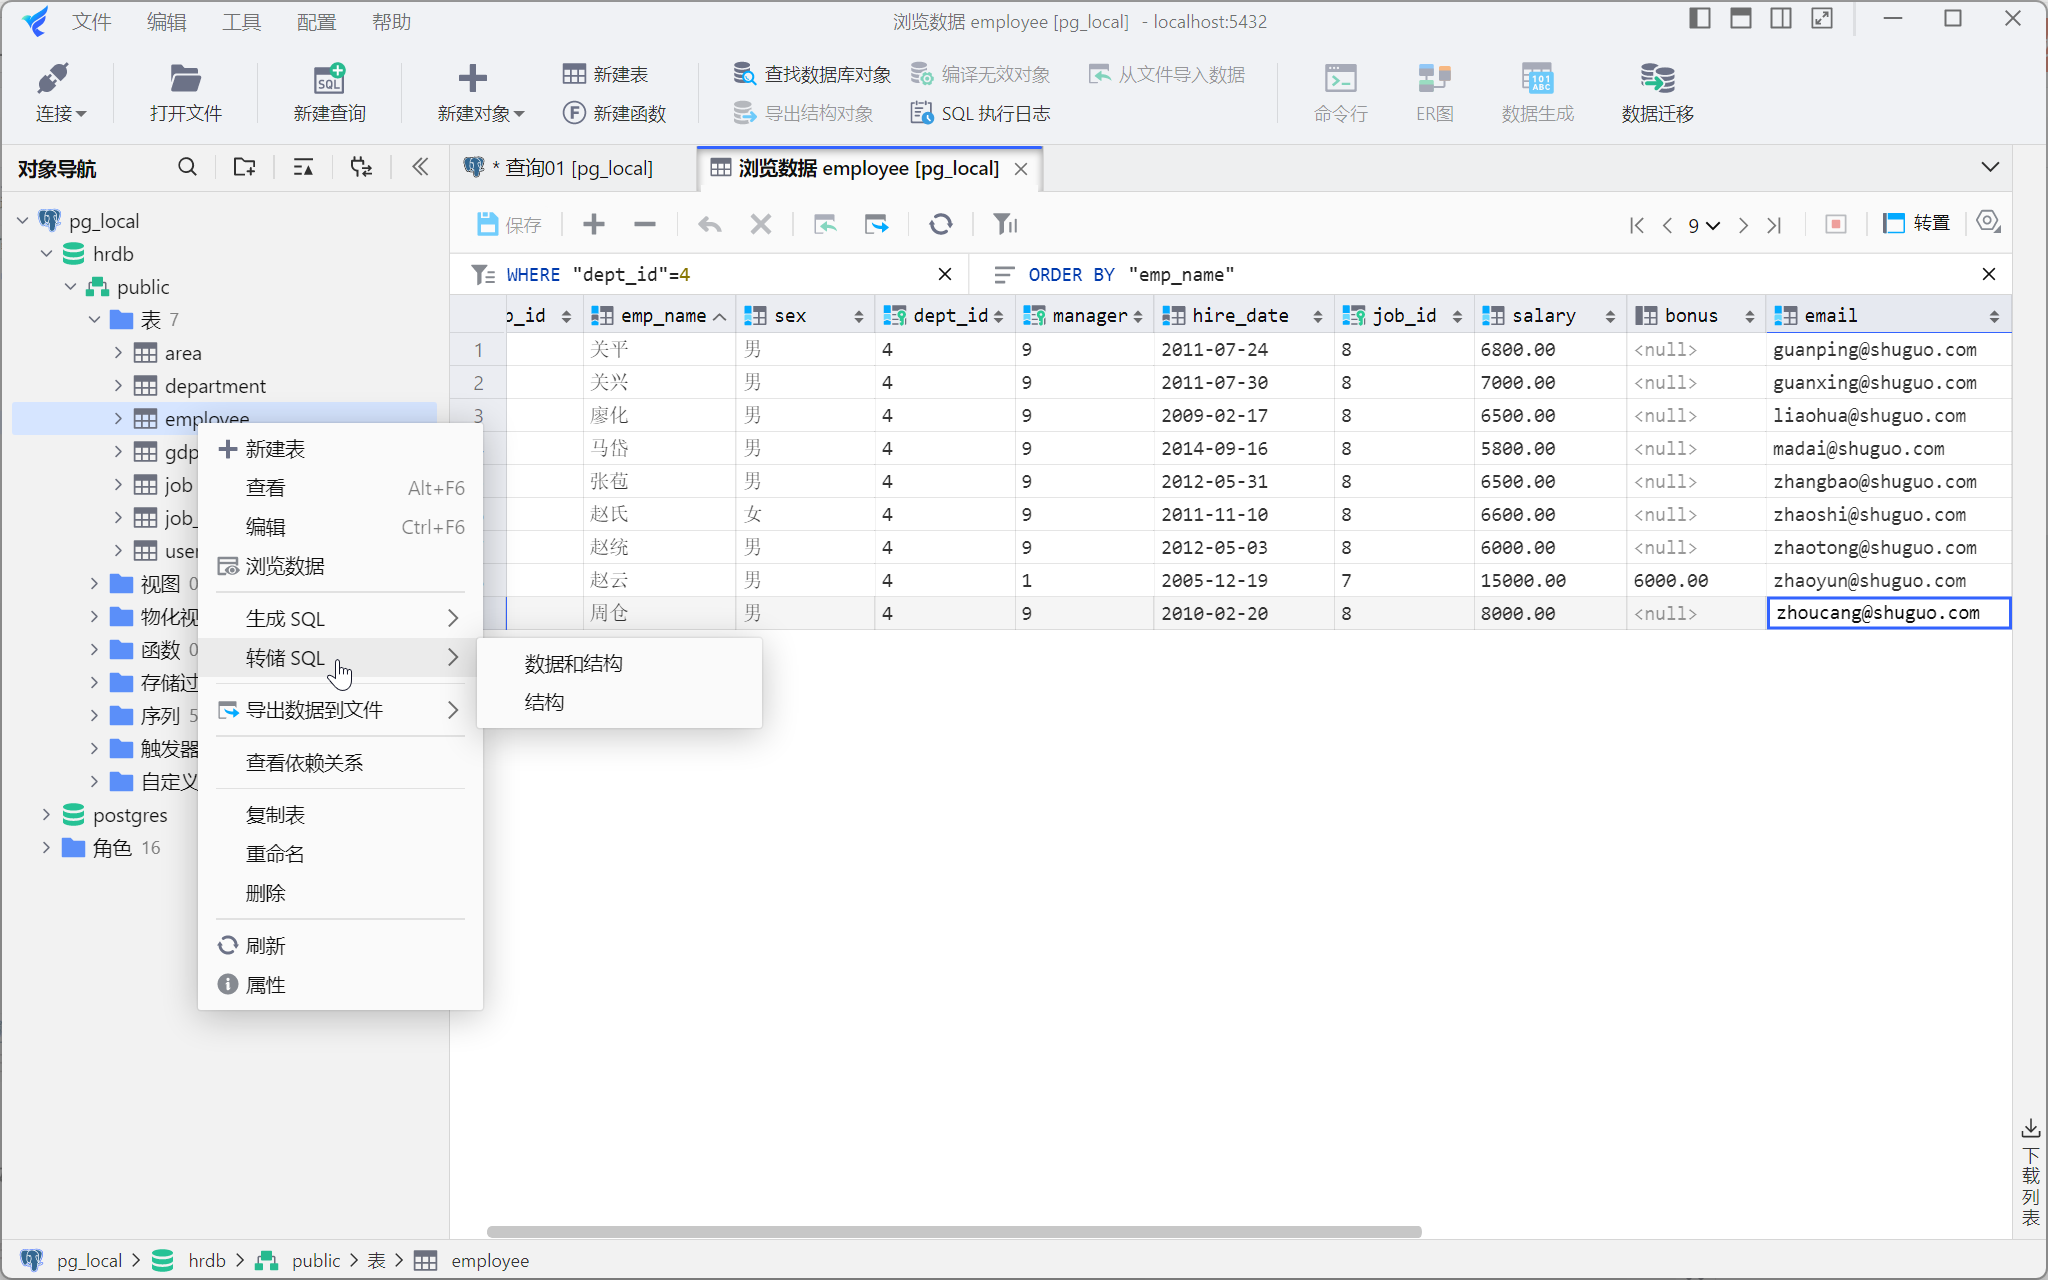Click the delete row minus icon

point(645,224)
